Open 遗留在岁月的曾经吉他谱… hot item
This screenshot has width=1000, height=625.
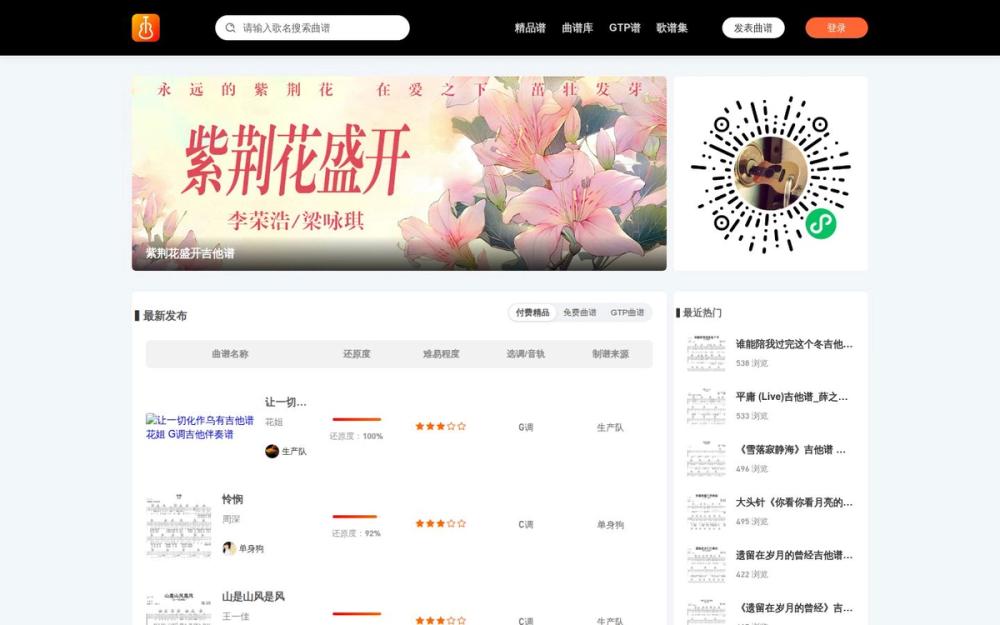coord(794,555)
